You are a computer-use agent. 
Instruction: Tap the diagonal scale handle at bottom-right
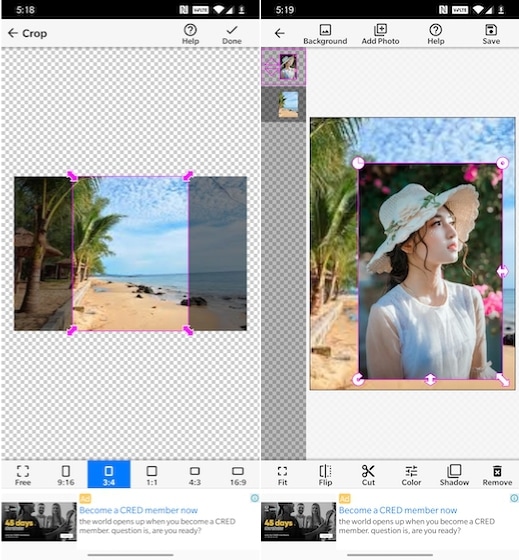pyautogui.click(x=503, y=380)
